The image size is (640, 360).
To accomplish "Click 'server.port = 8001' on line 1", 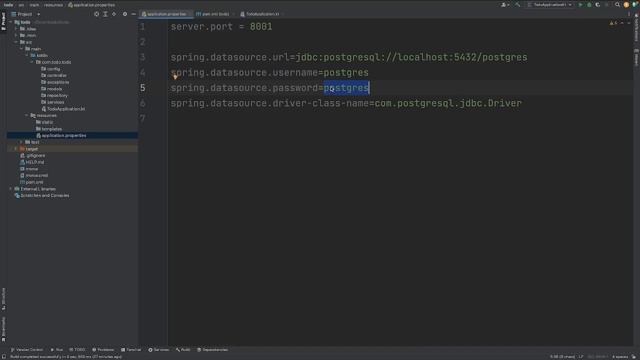I will click(221, 27).
